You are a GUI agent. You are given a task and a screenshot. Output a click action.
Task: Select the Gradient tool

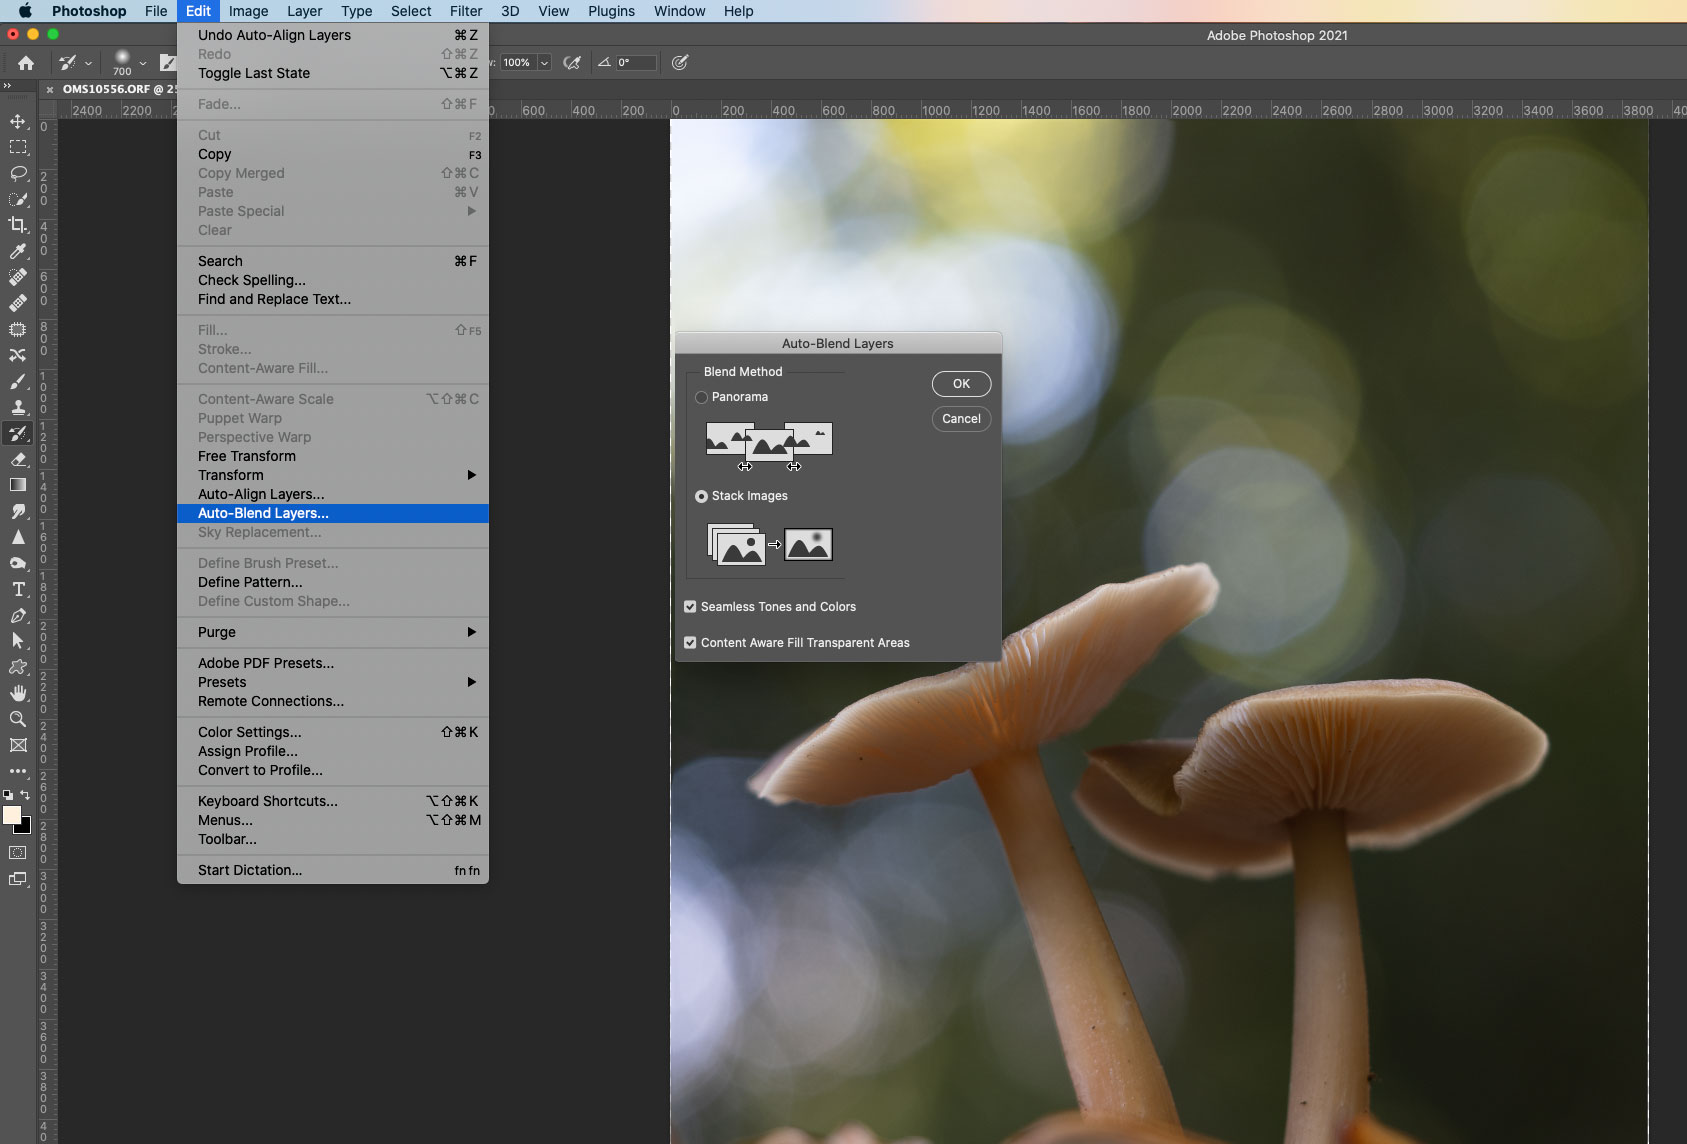(18, 485)
